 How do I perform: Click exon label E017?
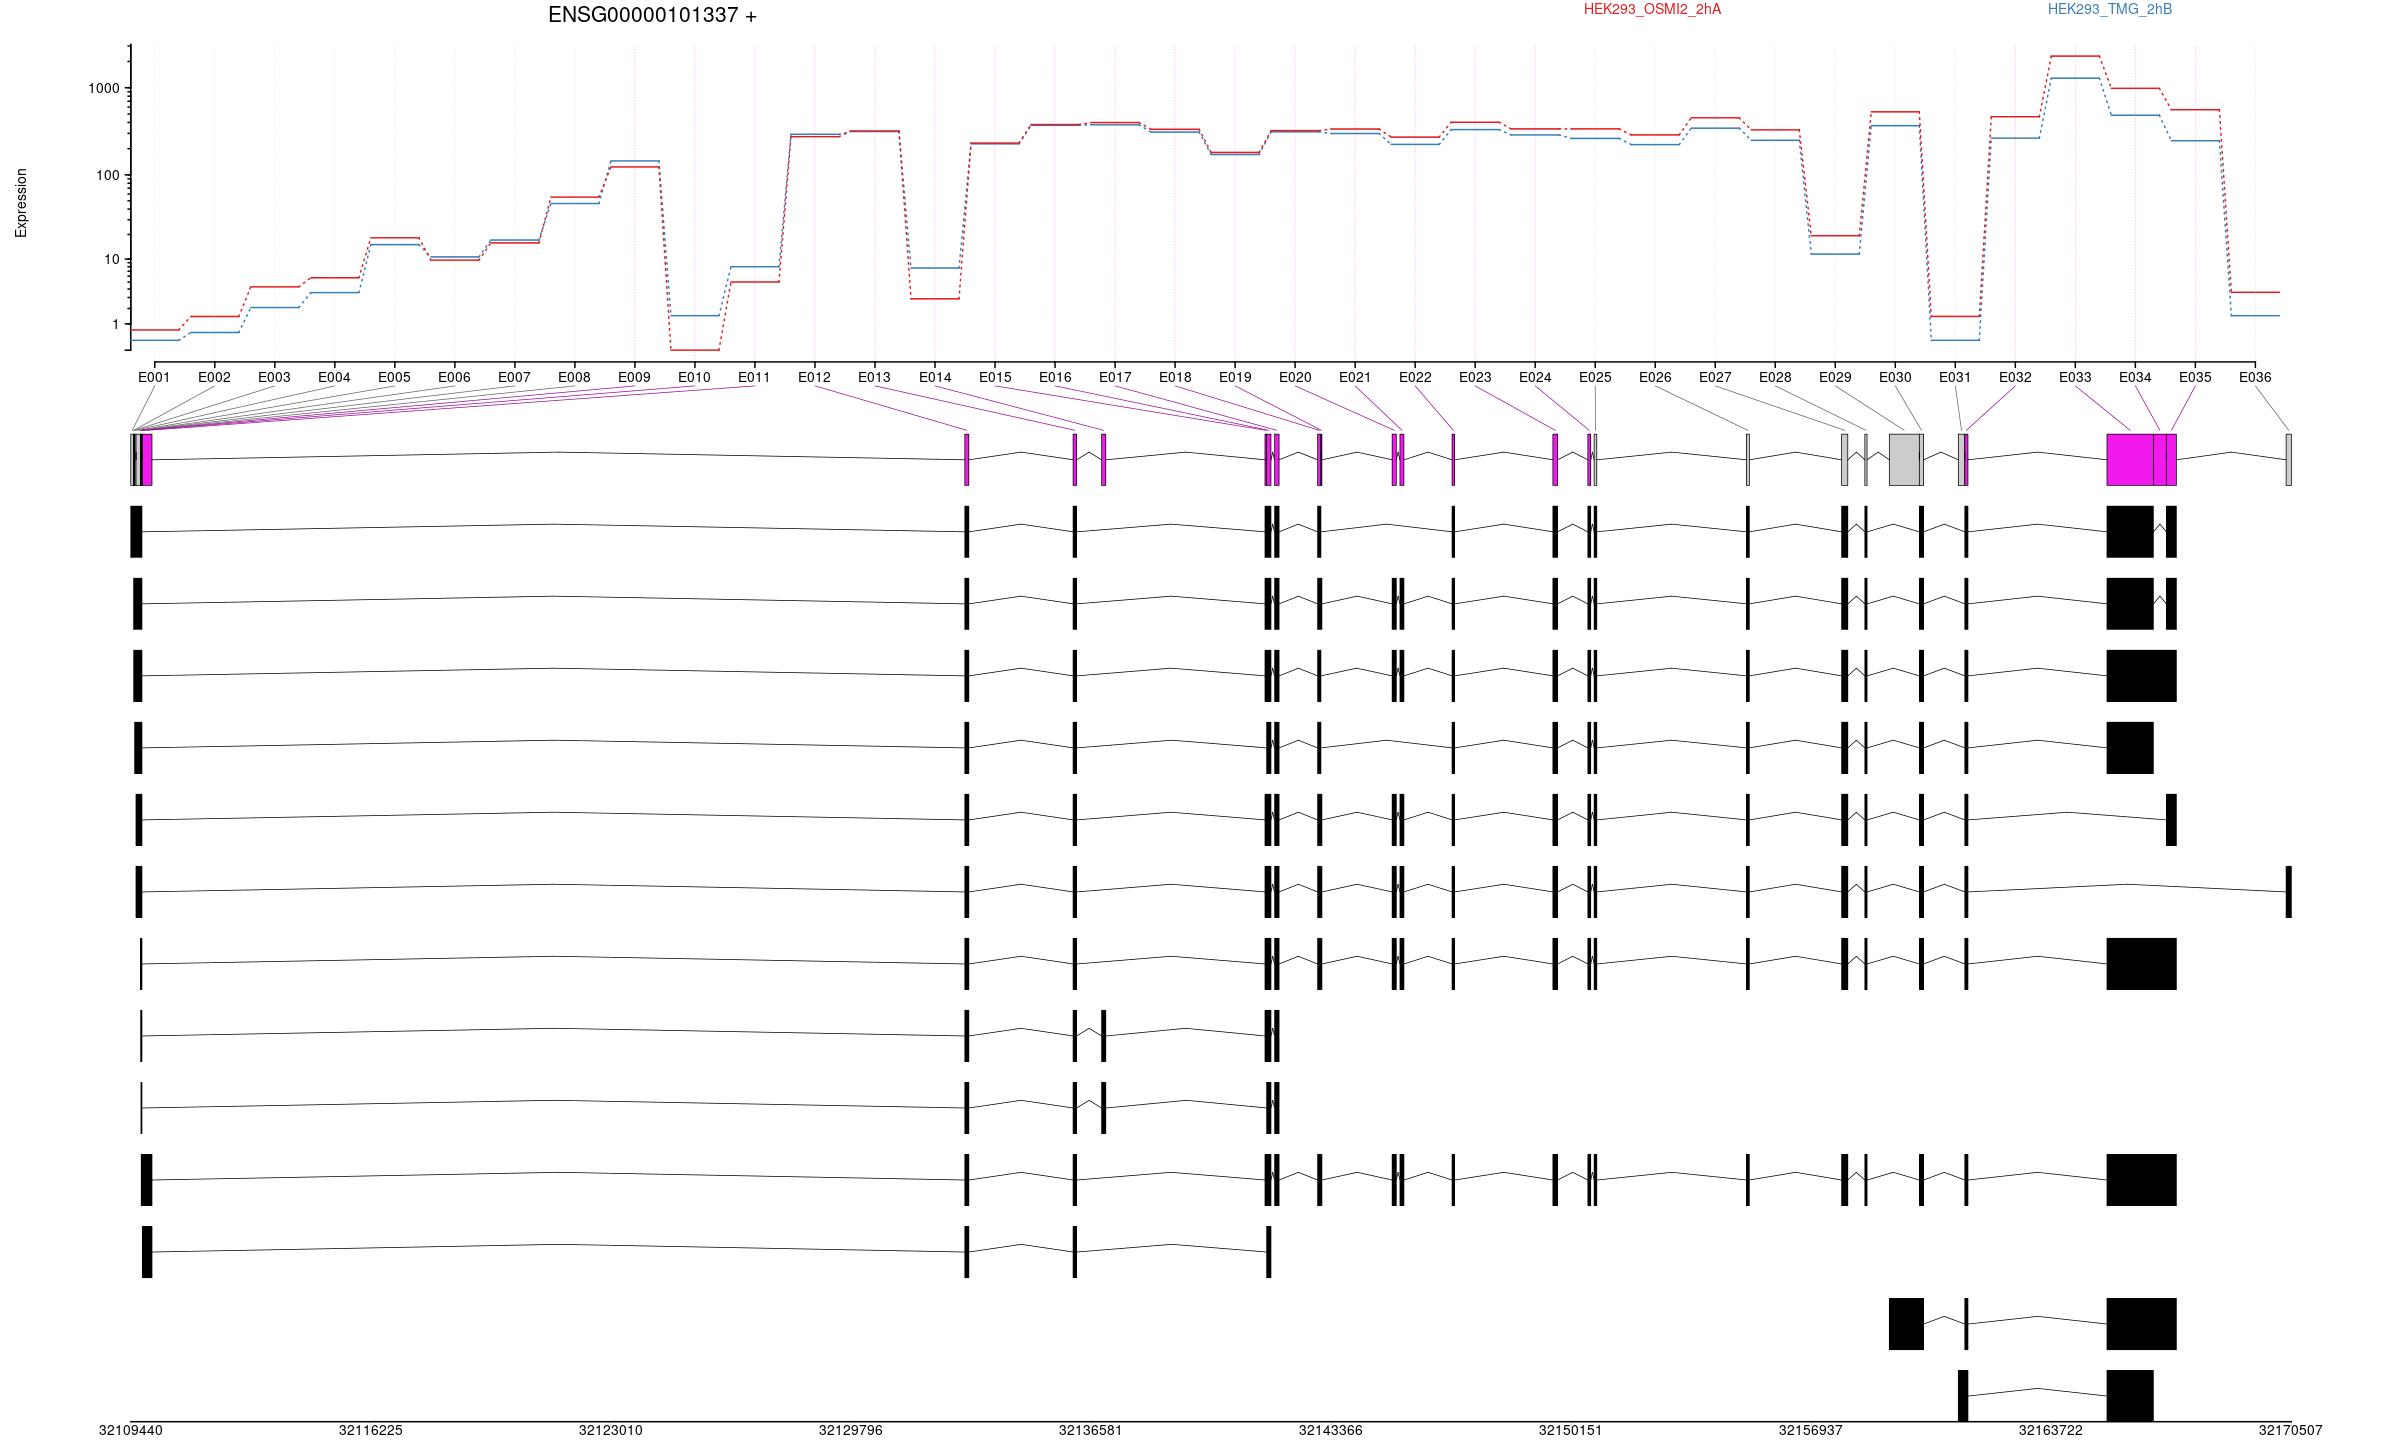(x=1115, y=377)
